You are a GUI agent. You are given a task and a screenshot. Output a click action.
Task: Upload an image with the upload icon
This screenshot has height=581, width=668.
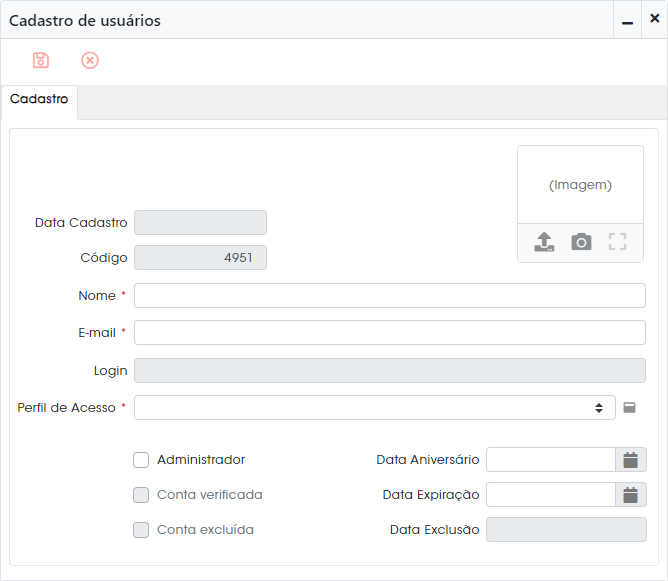[x=544, y=242]
